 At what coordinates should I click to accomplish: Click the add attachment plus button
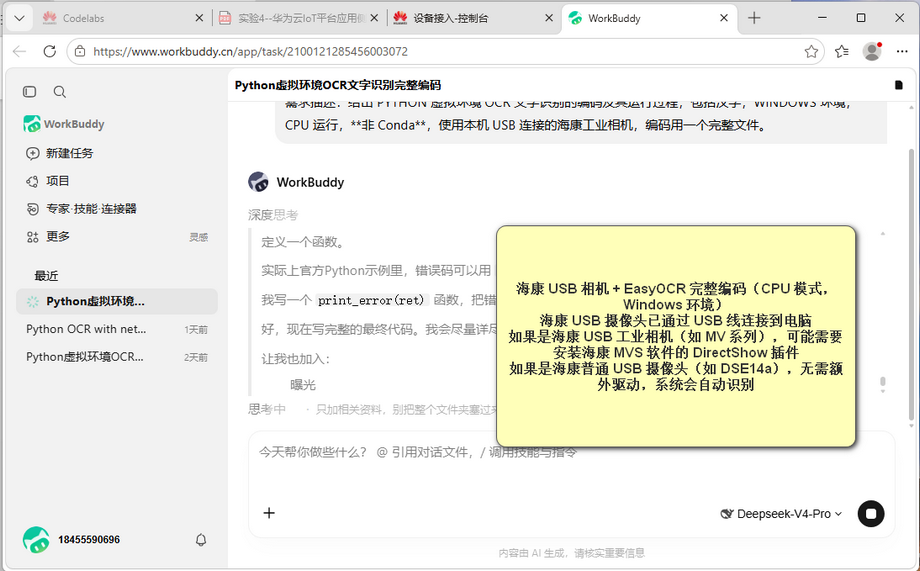tap(269, 513)
